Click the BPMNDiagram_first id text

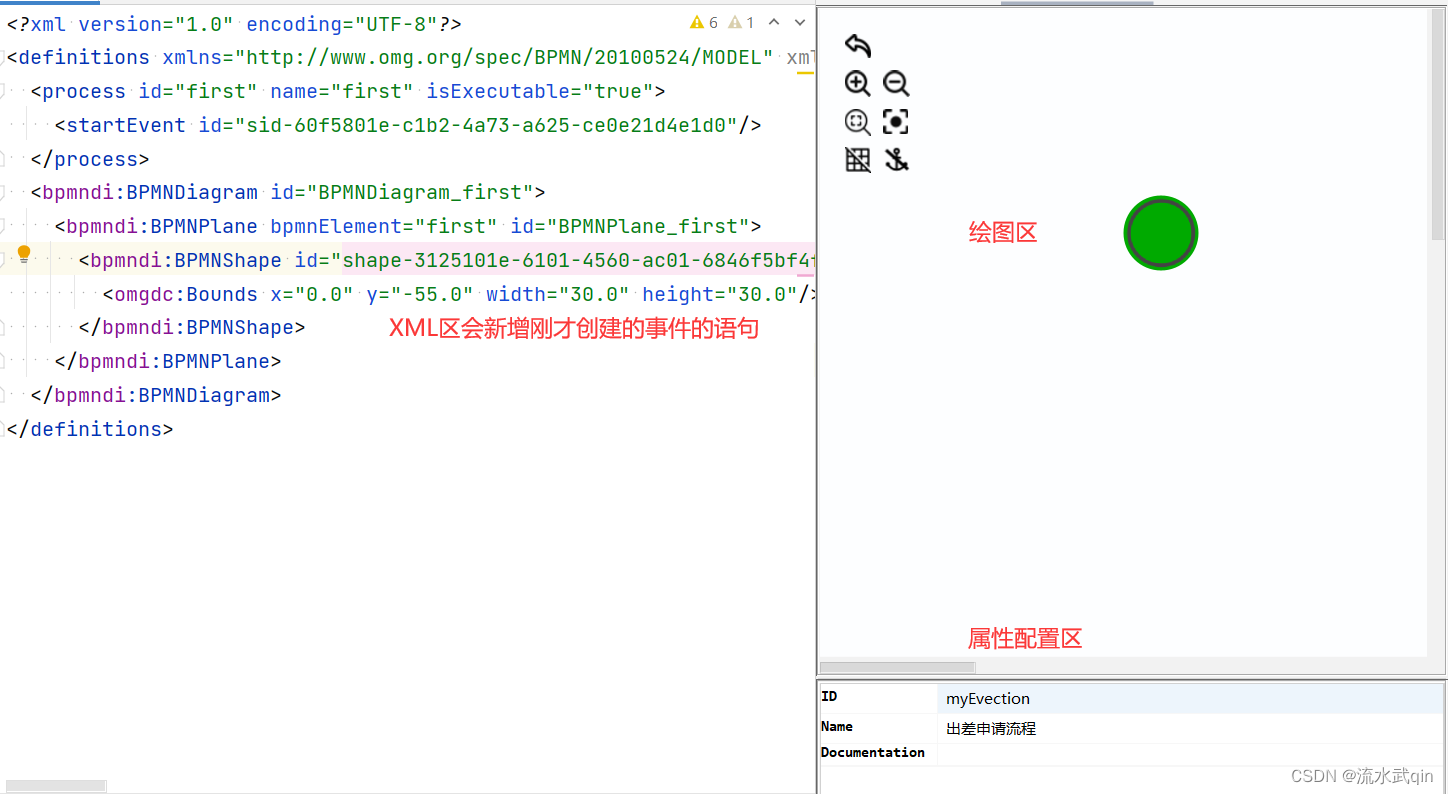(x=420, y=192)
